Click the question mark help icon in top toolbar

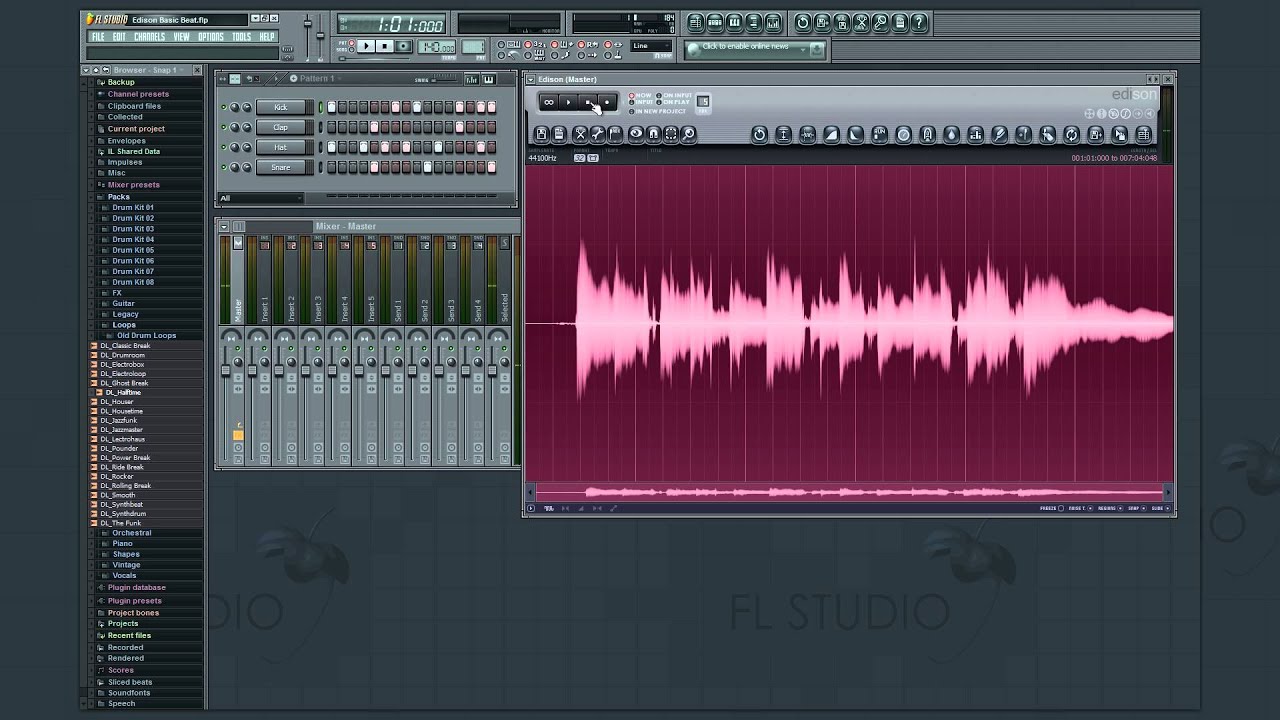920,22
